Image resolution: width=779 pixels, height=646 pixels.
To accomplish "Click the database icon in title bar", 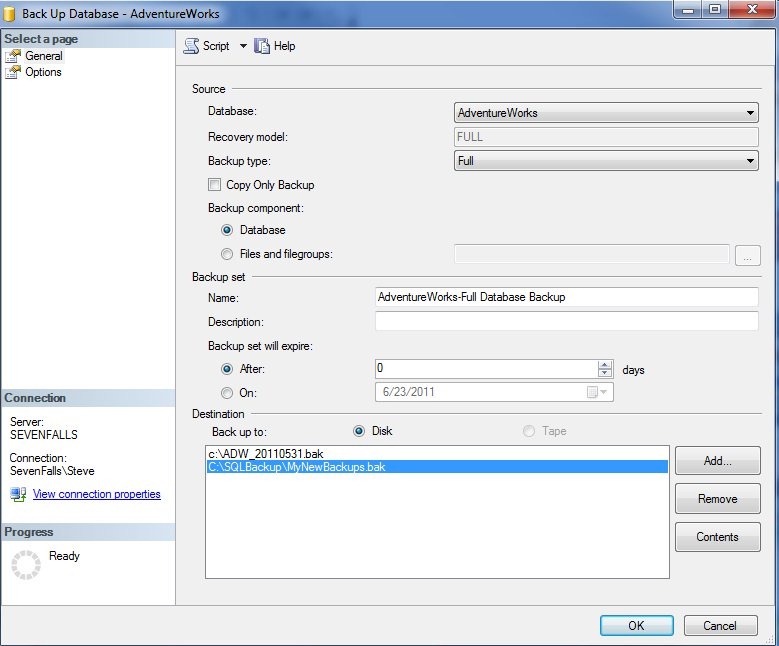I will [x=10, y=14].
